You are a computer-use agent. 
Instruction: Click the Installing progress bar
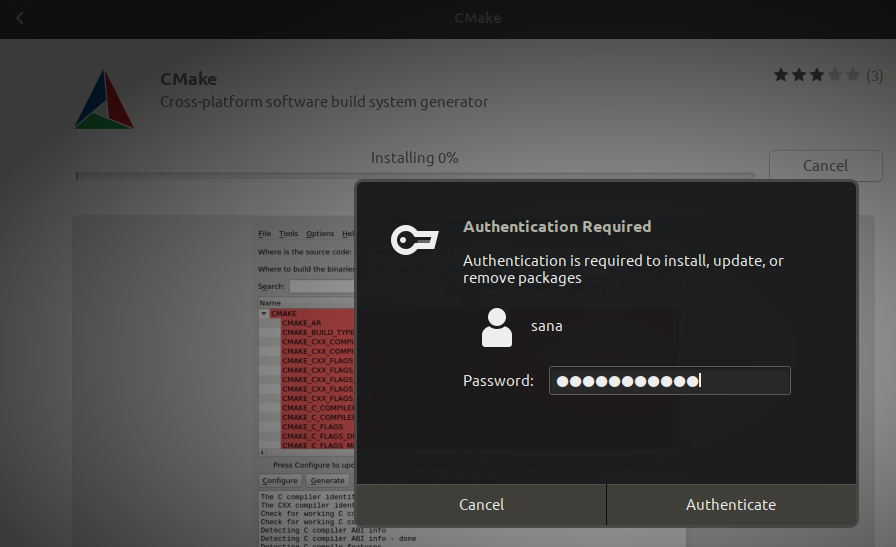(x=415, y=176)
